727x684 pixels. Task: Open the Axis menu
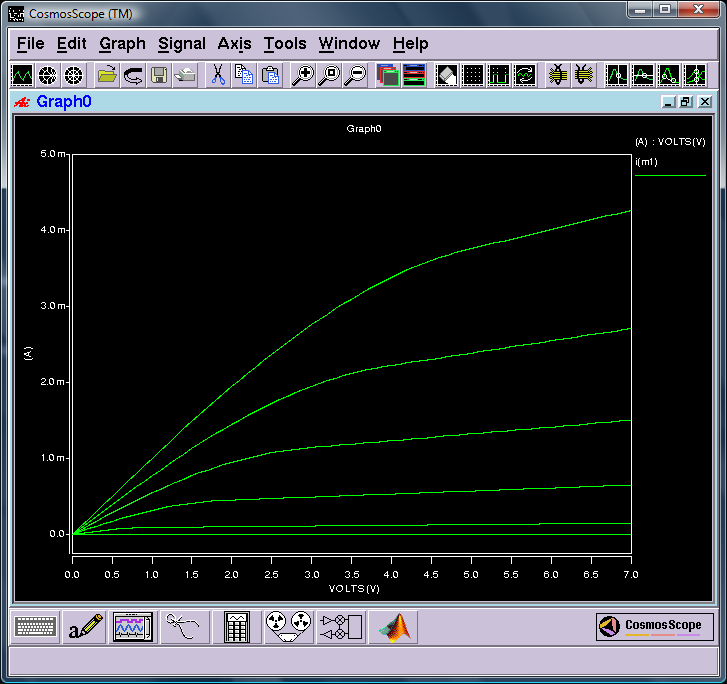235,44
